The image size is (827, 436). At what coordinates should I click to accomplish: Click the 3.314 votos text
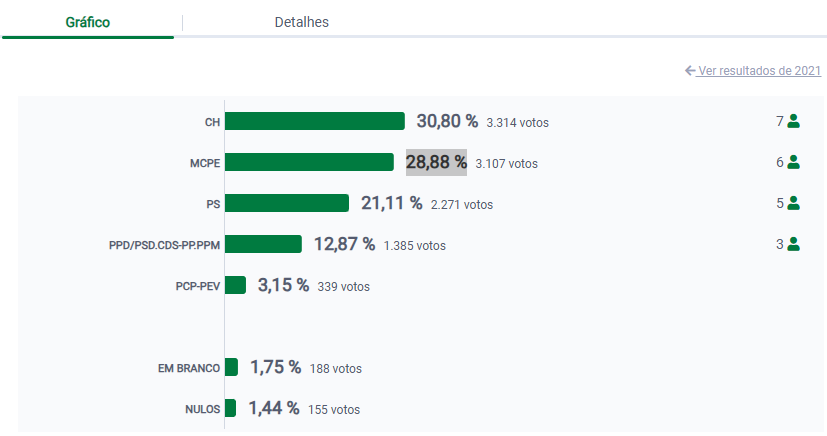[x=517, y=123]
